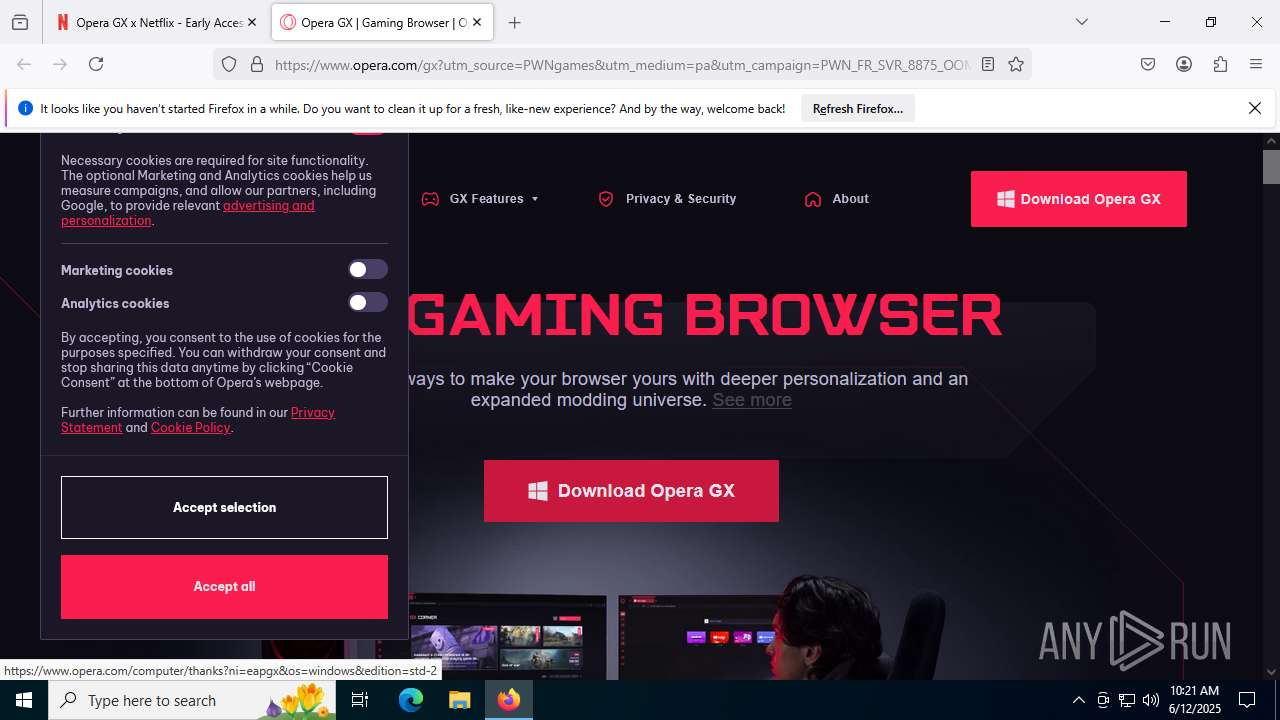This screenshot has height=720, width=1280.
Task: Focus the opera.com URL address field
Action: (x=621, y=64)
